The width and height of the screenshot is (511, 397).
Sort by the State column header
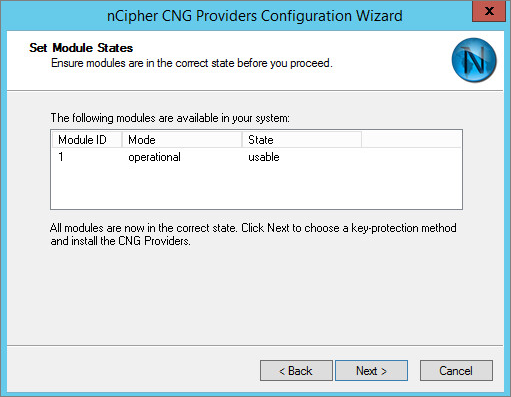302,140
